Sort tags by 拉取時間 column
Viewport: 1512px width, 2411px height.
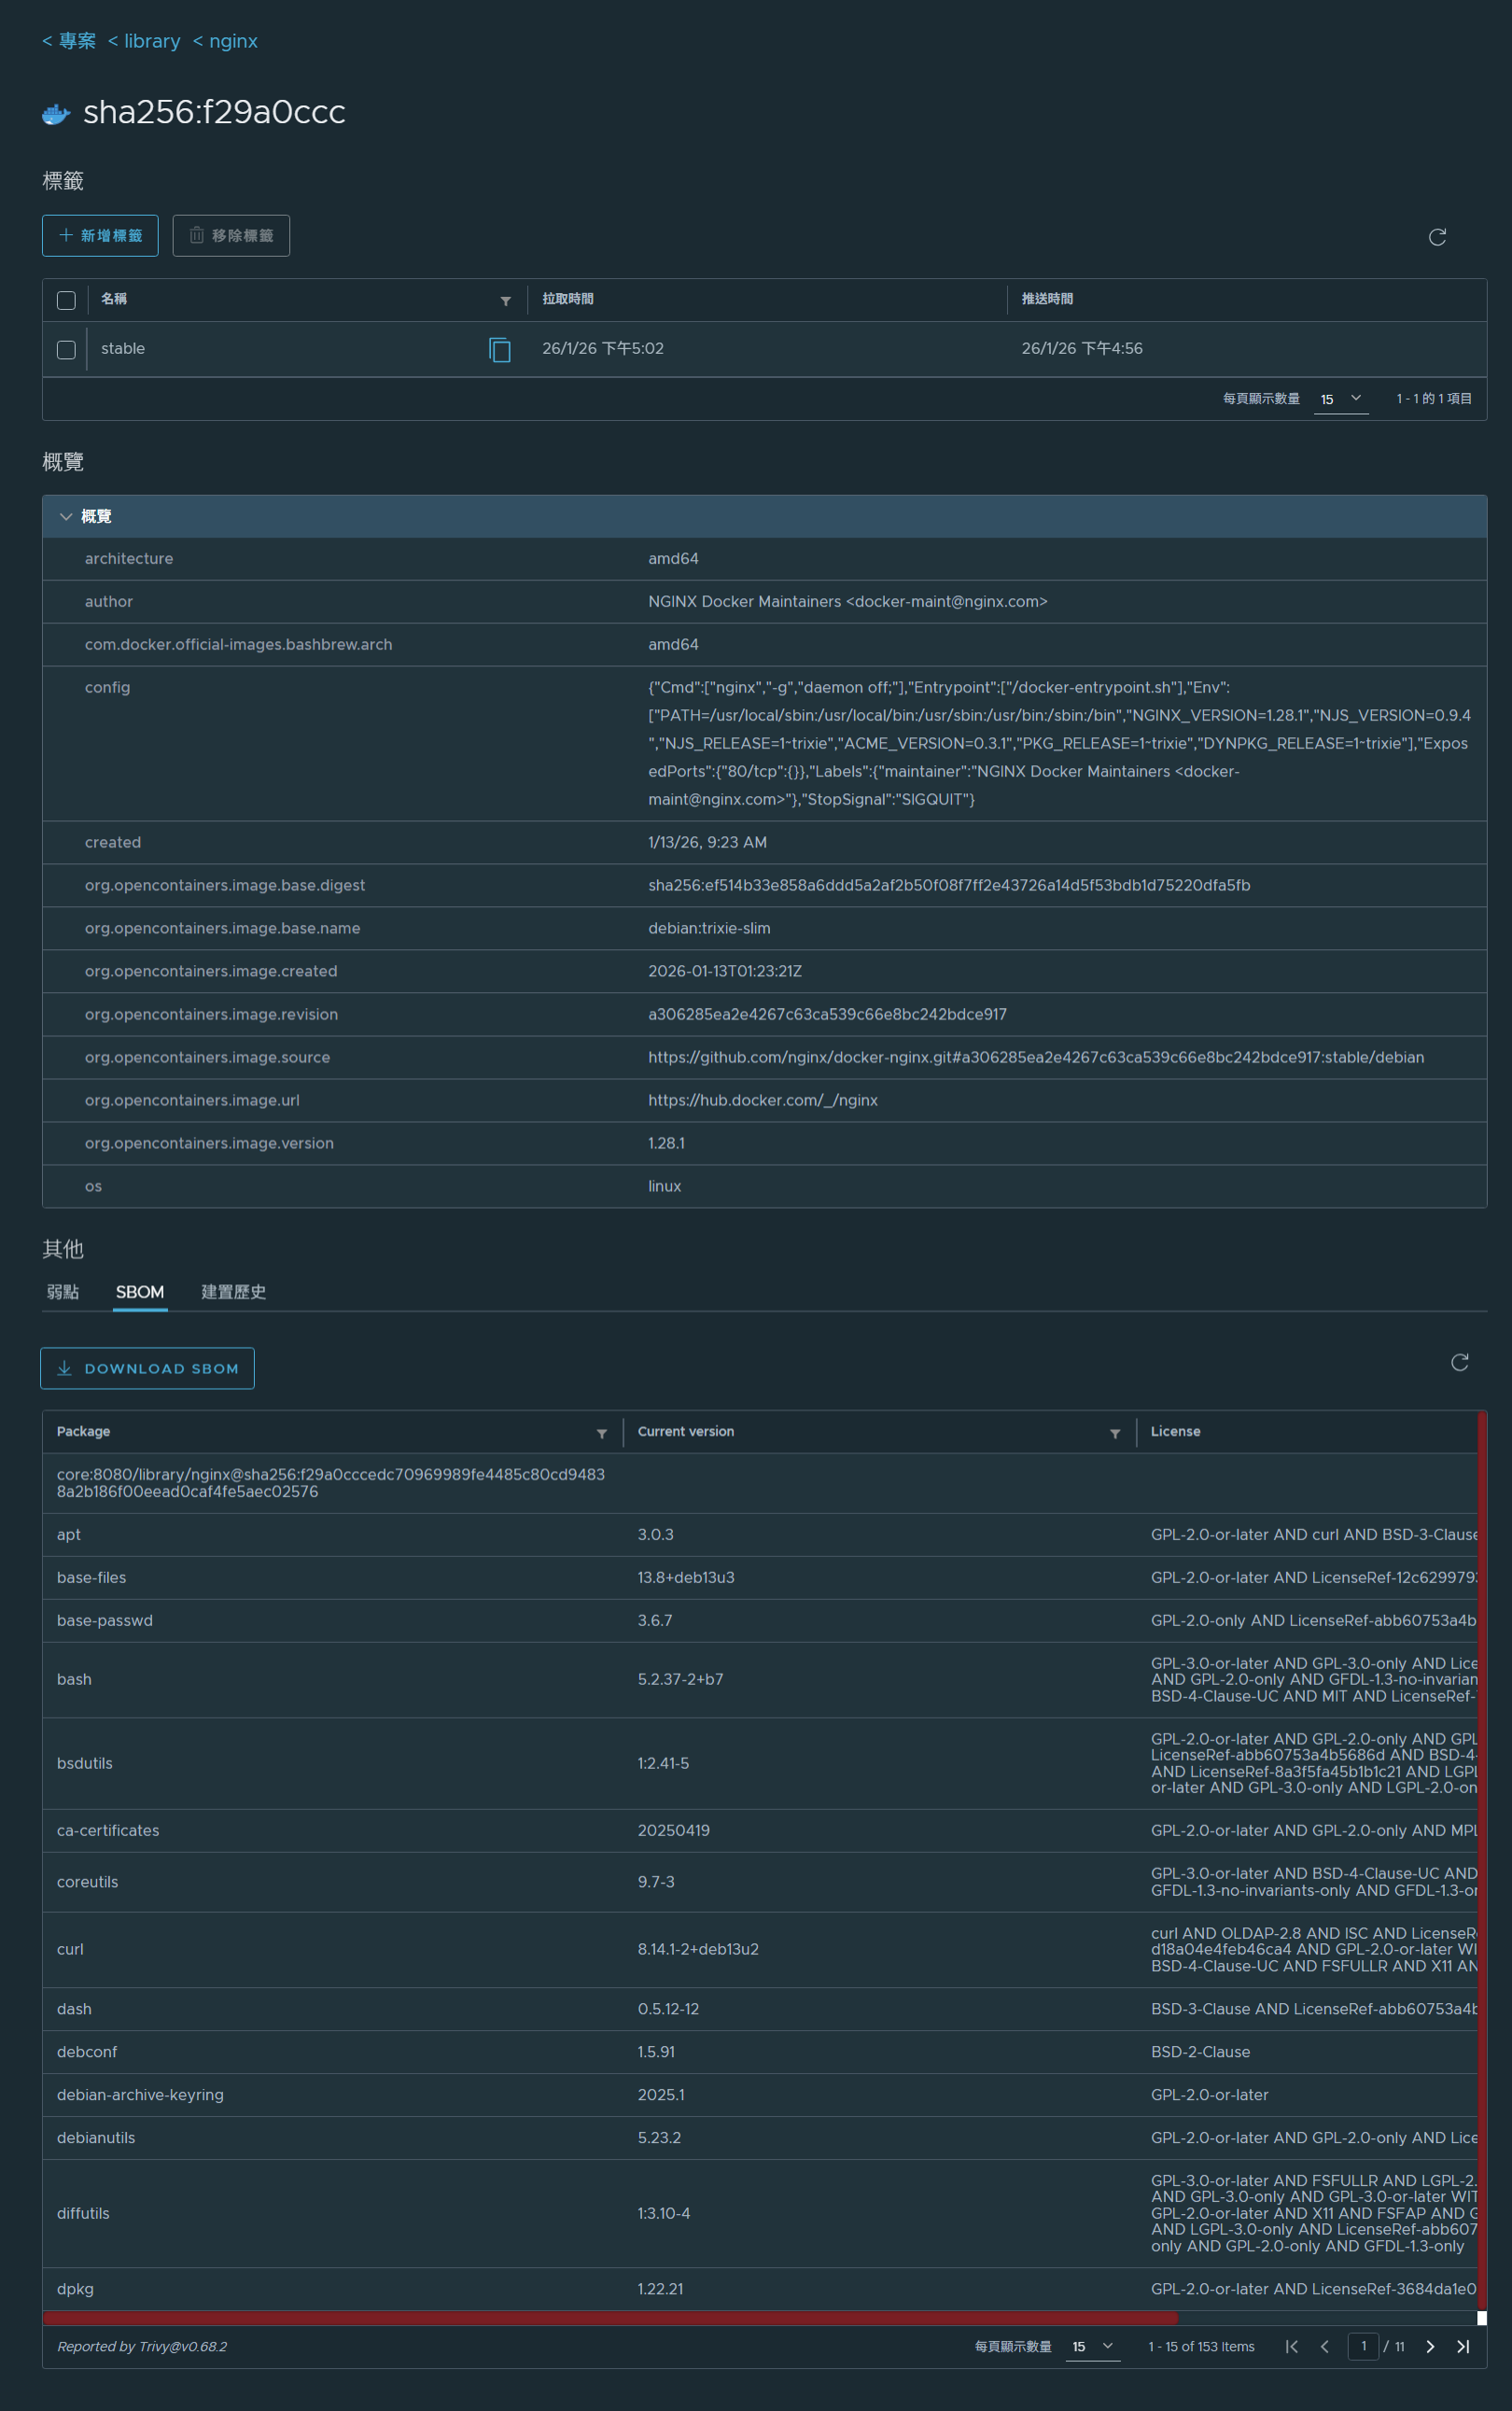(568, 299)
